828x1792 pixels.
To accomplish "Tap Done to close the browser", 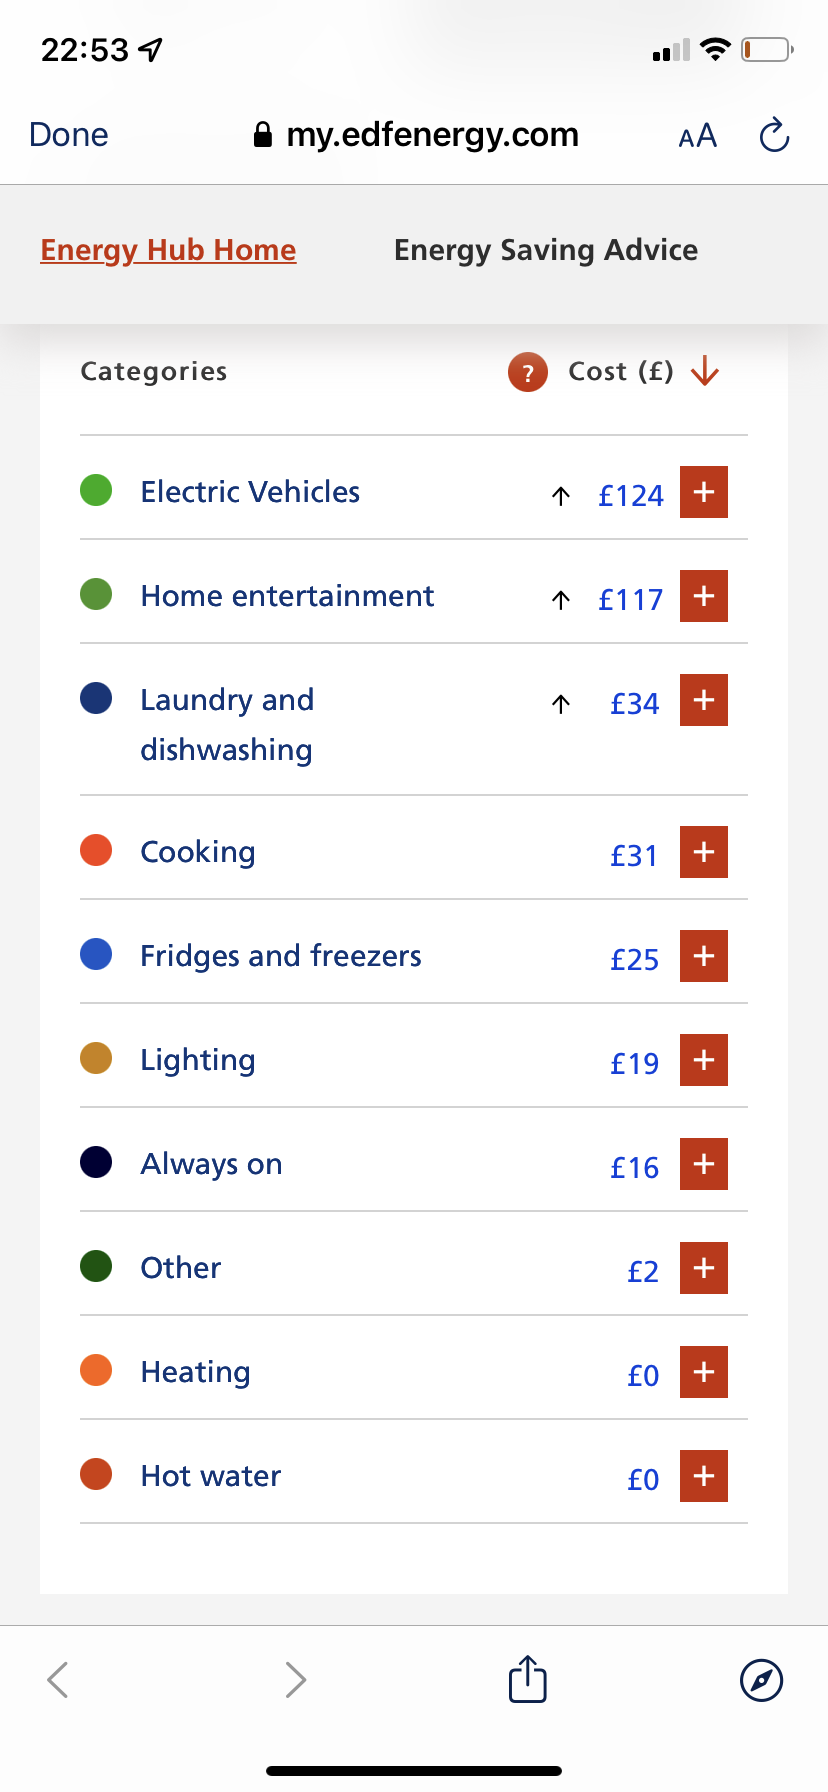I will click(69, 135).
